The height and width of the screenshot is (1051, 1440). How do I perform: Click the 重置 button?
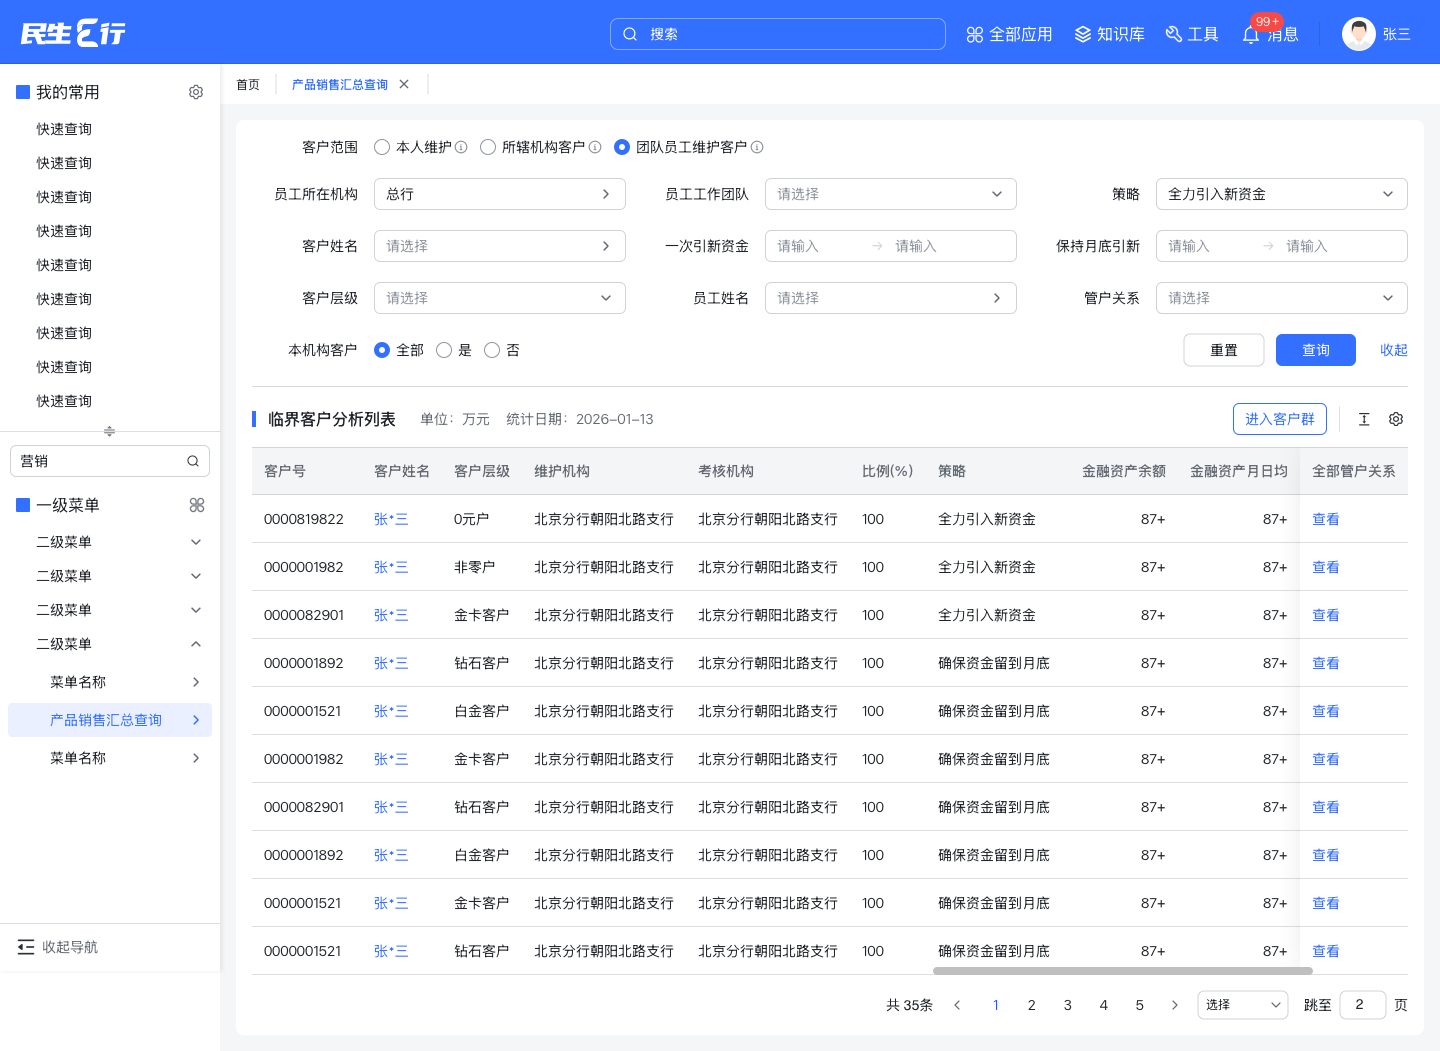[1224, 350]
